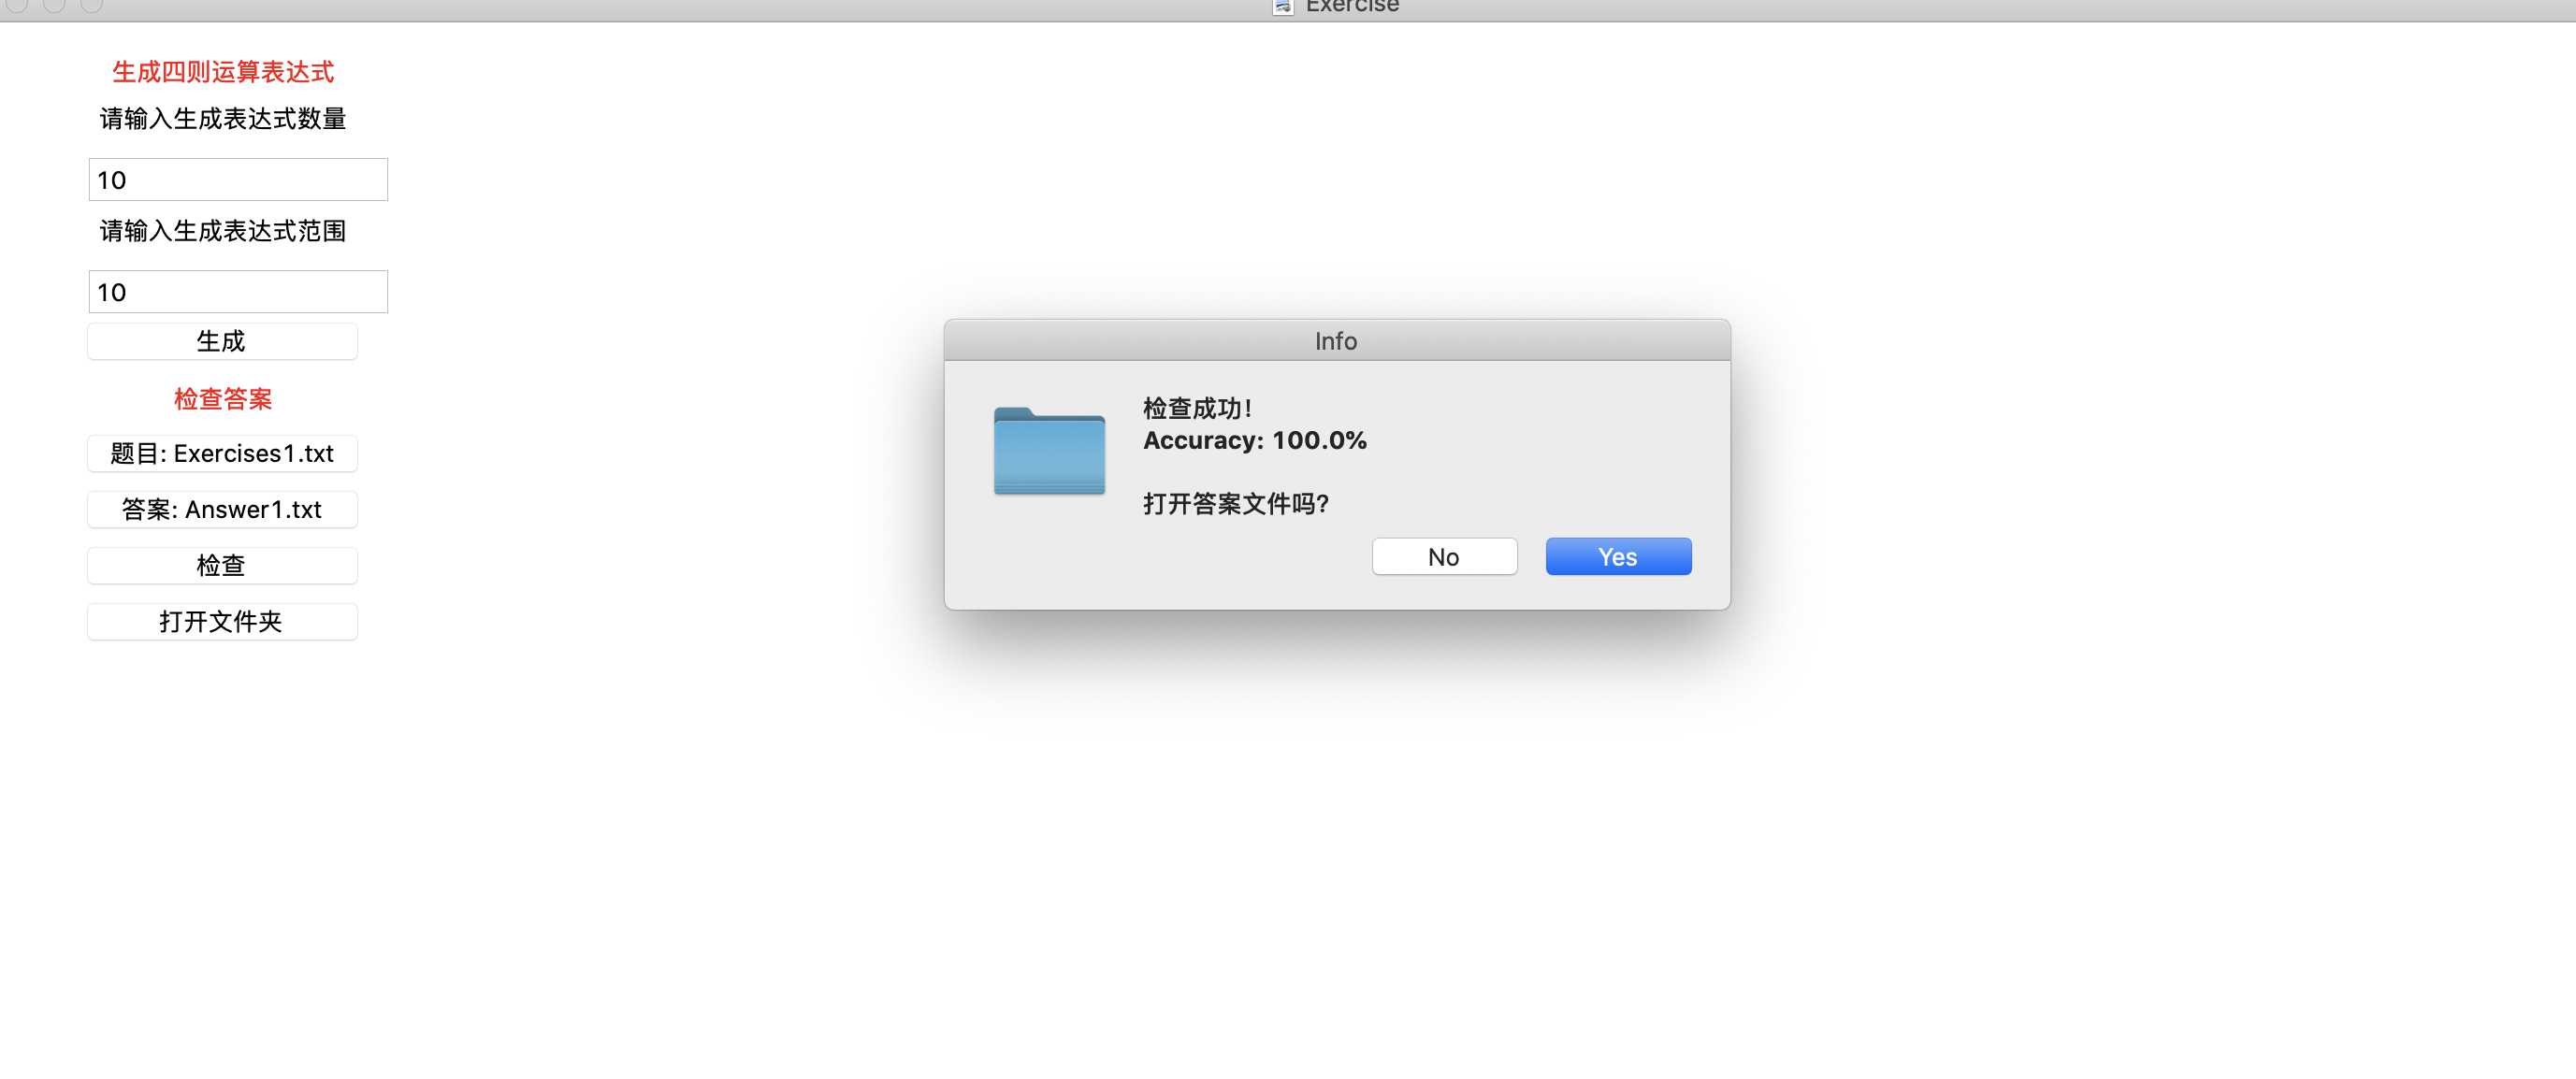The height and width of the screenshot is (1079, 2576).
Task: Focus the expression quantity input field
Action: (x=238, y=180)
